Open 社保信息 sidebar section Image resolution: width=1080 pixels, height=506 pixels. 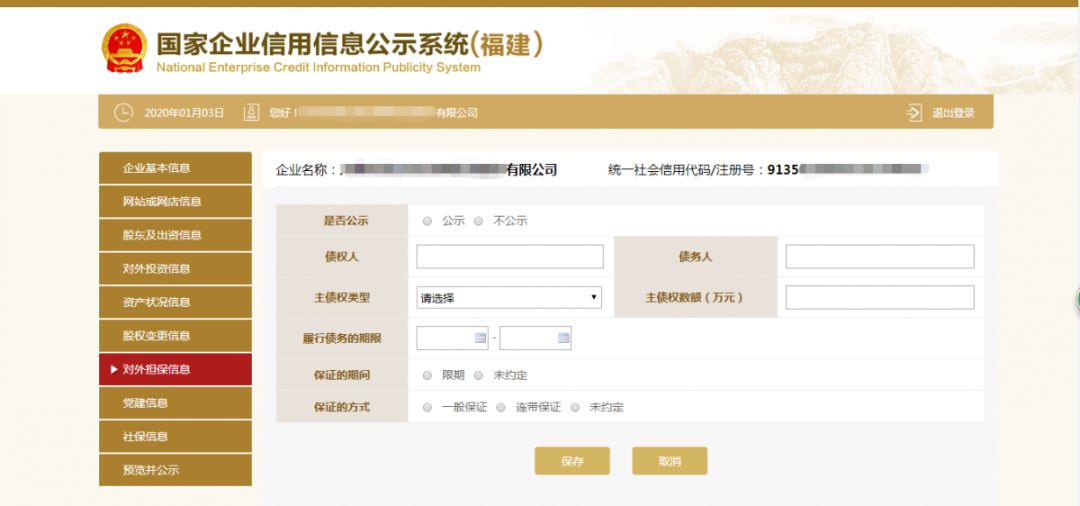click(x=175, y=436)
